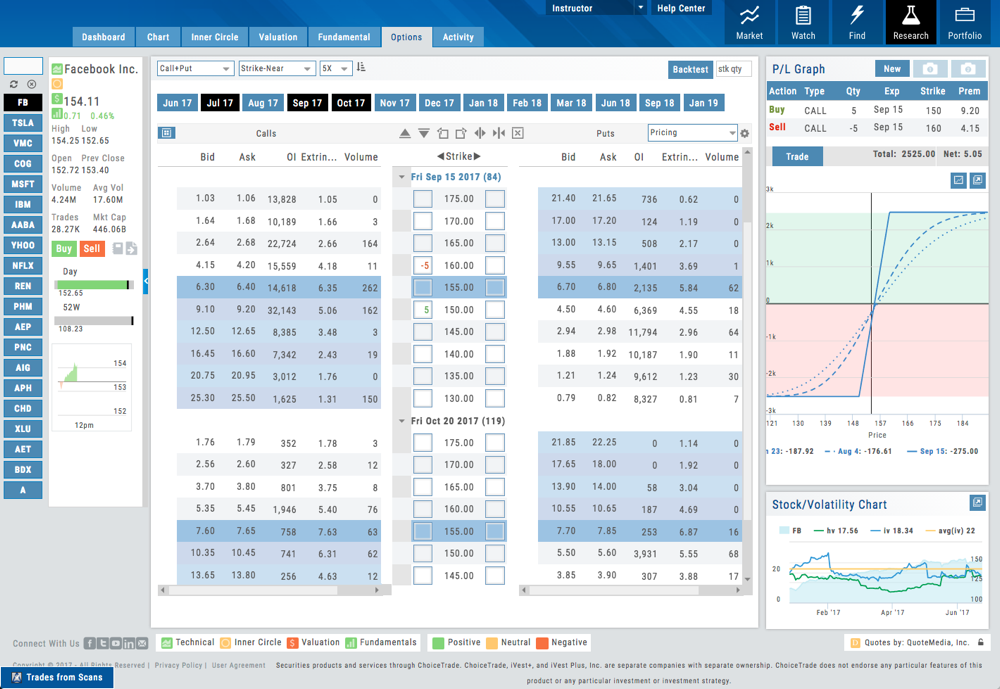This screenshot has height=689, width=1000.
Task: Switch to the Chart tab
Action: click(x=158, y=37)
